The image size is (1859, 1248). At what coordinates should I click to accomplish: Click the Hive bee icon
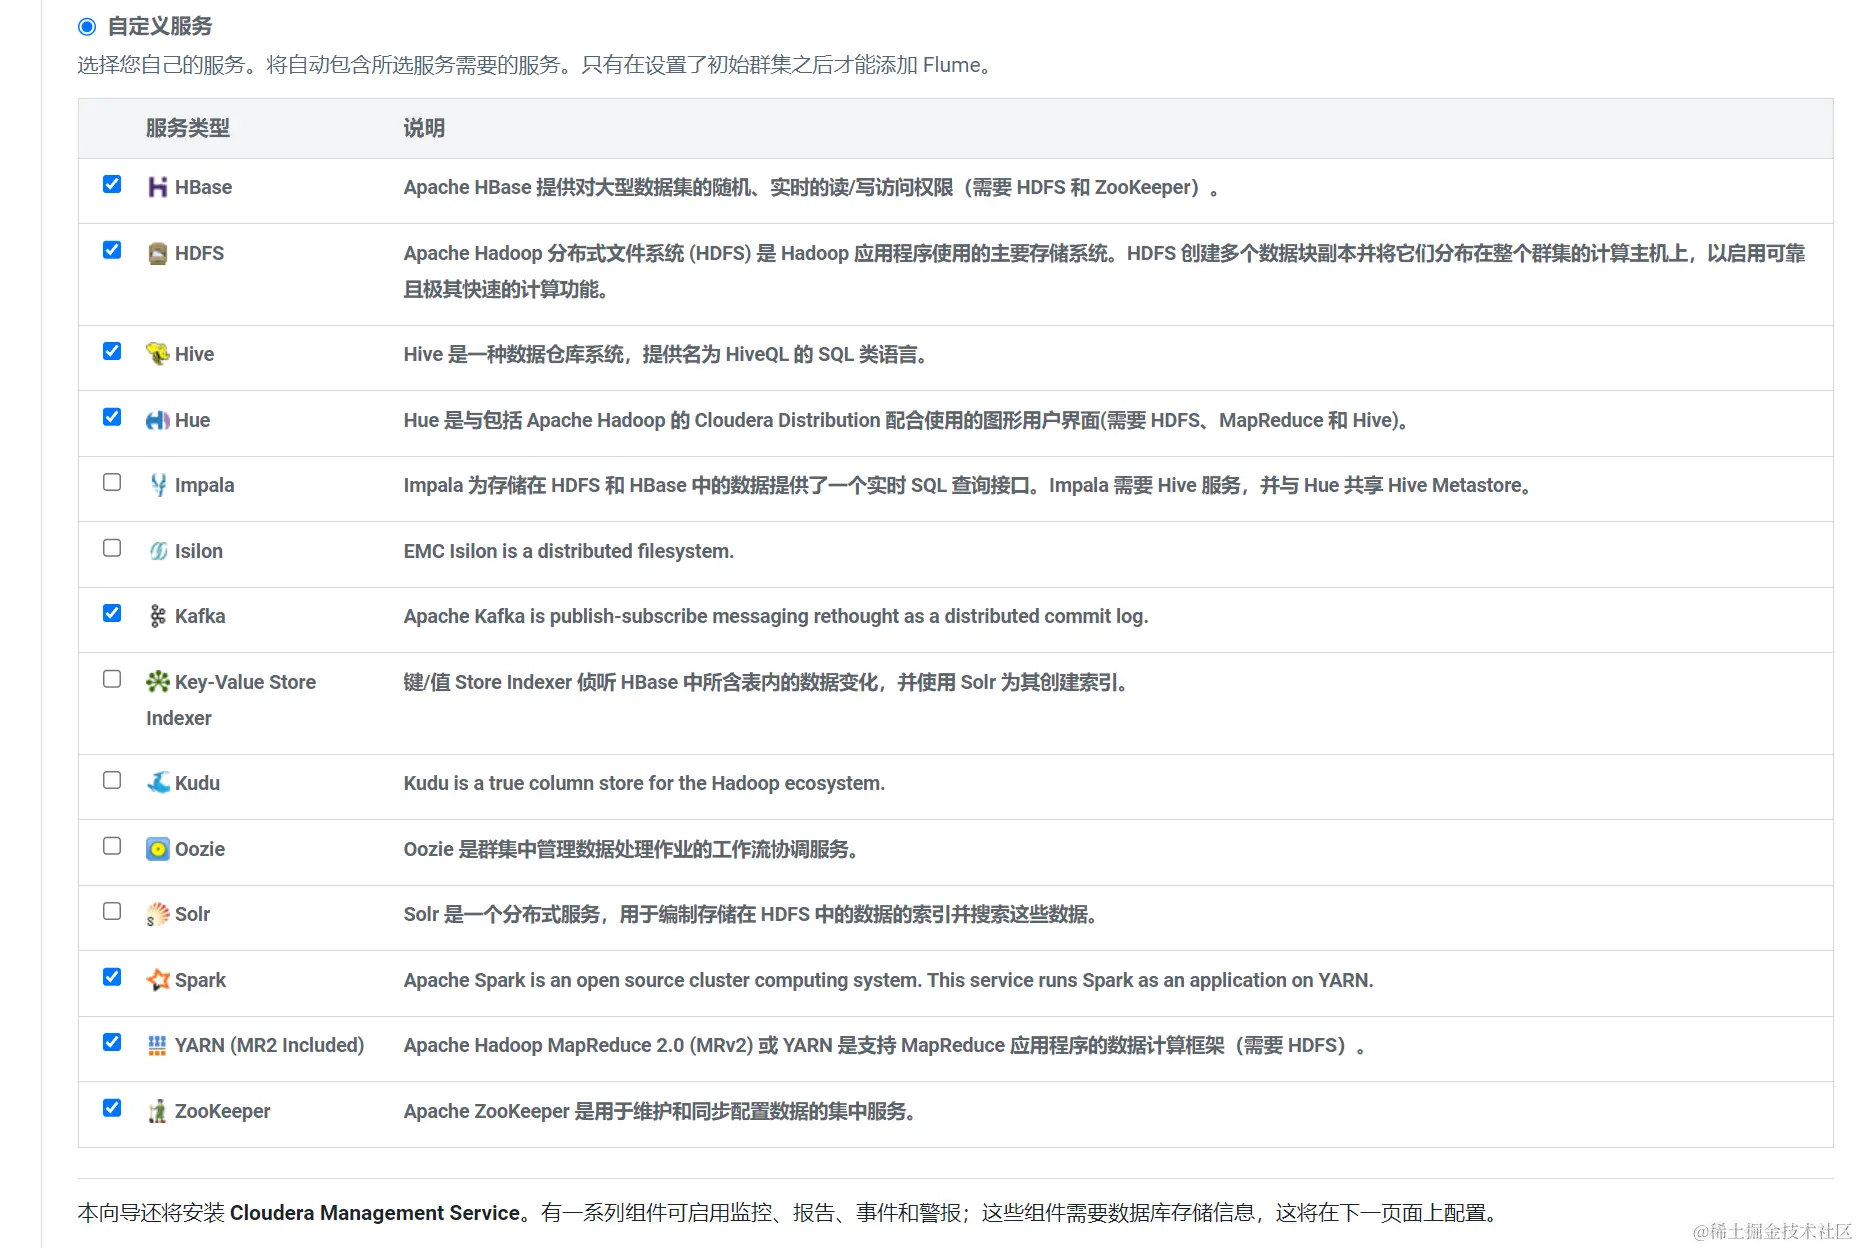click(157, 354)
